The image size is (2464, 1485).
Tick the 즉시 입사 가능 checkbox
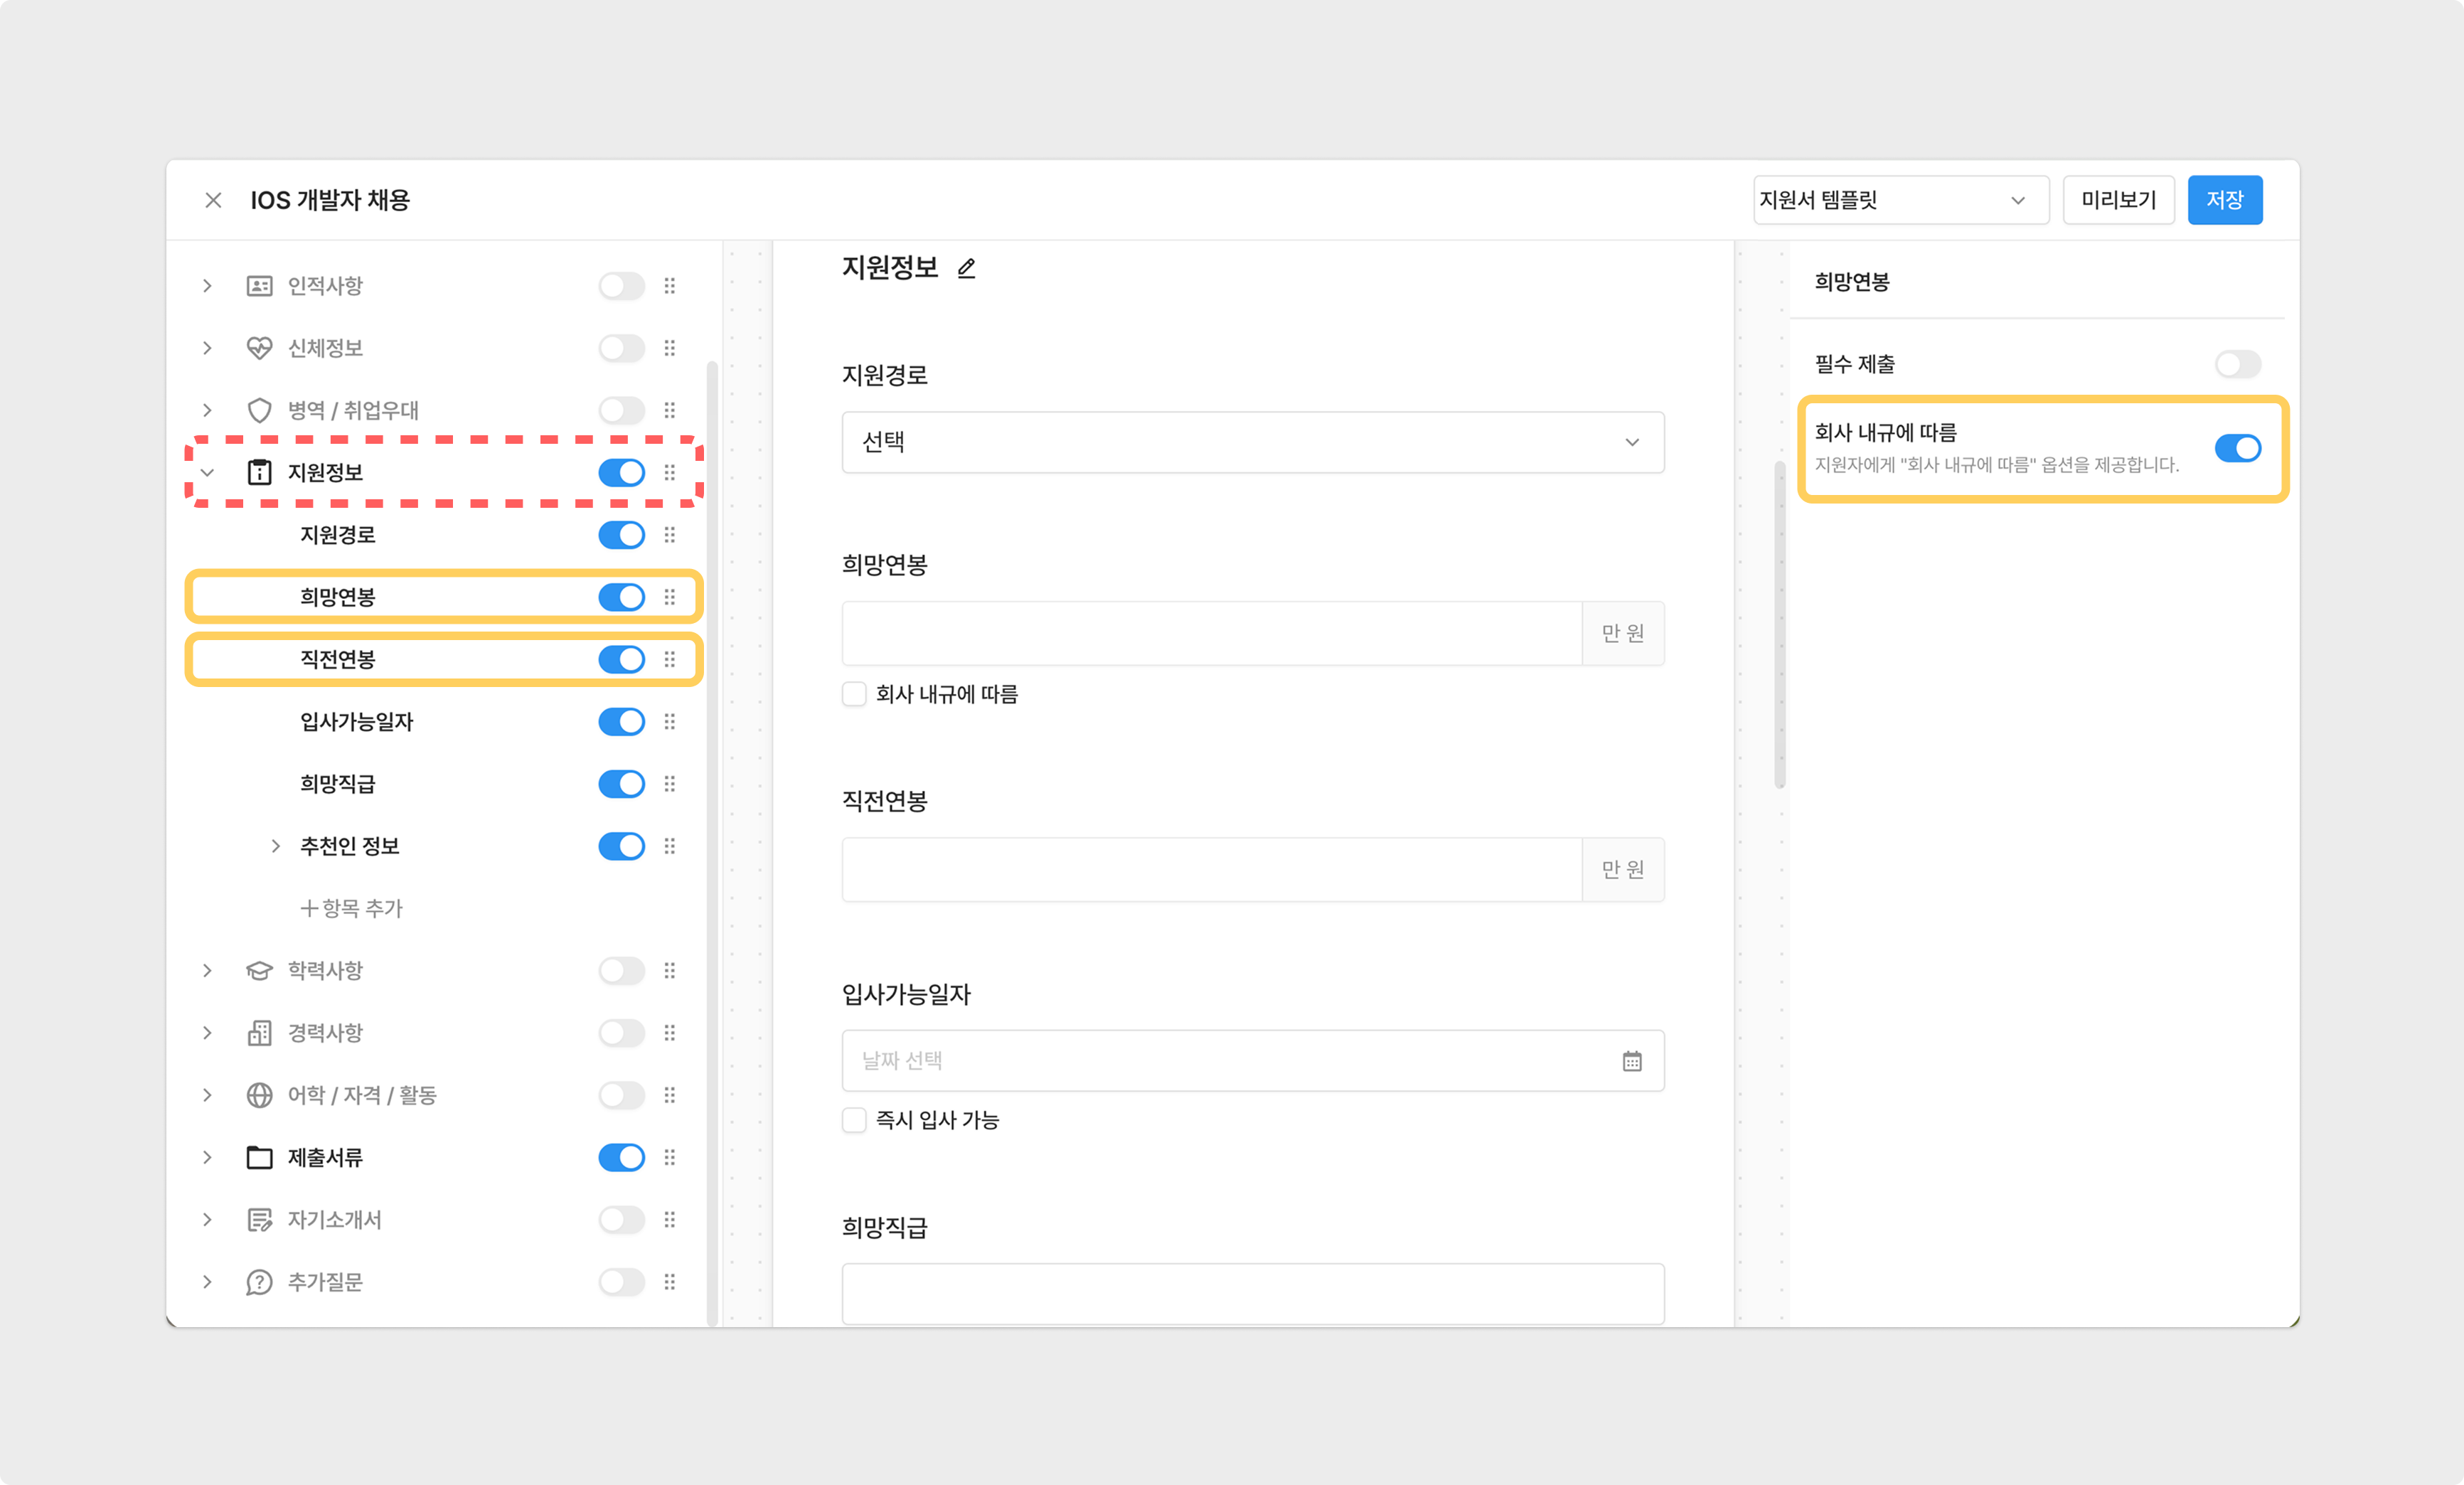click(x=854, y=1120)
